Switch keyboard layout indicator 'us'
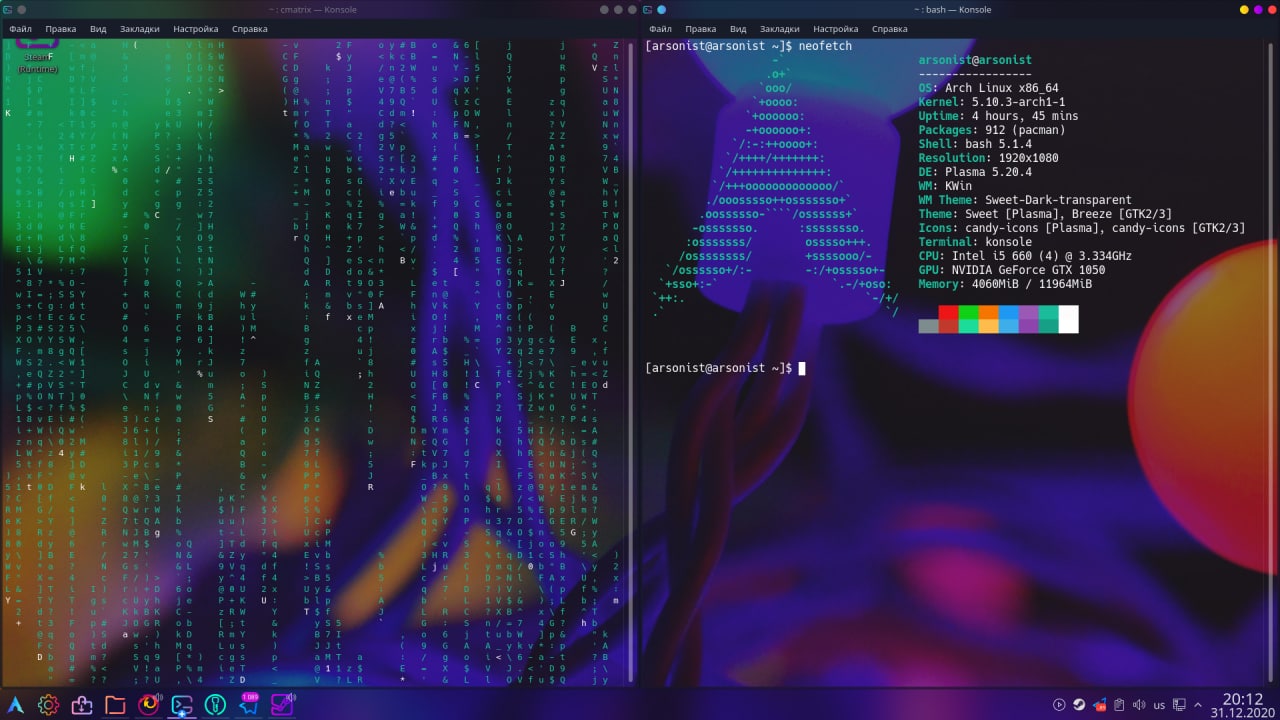 coord(1159,705)
